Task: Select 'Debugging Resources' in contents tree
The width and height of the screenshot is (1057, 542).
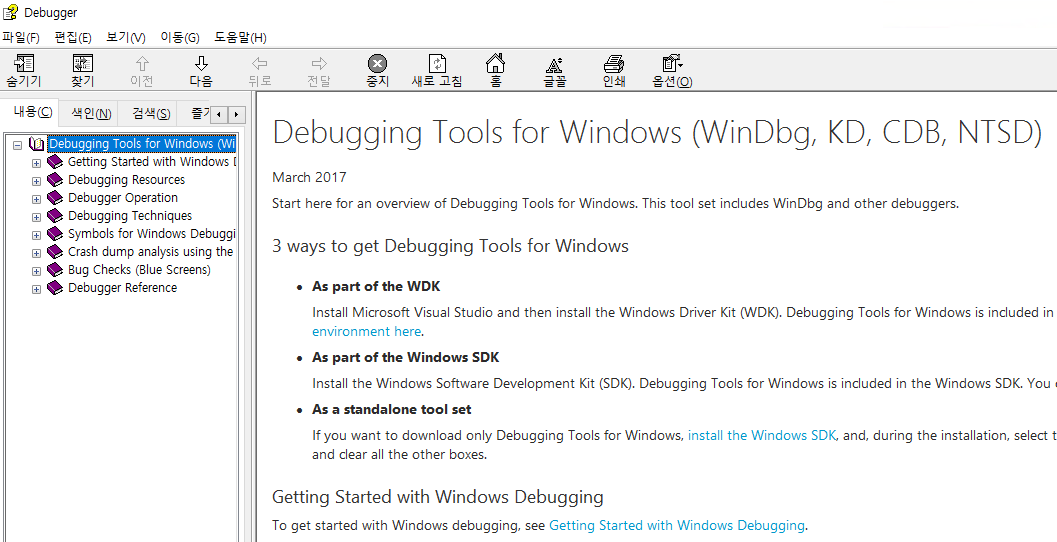Action: 127,180
